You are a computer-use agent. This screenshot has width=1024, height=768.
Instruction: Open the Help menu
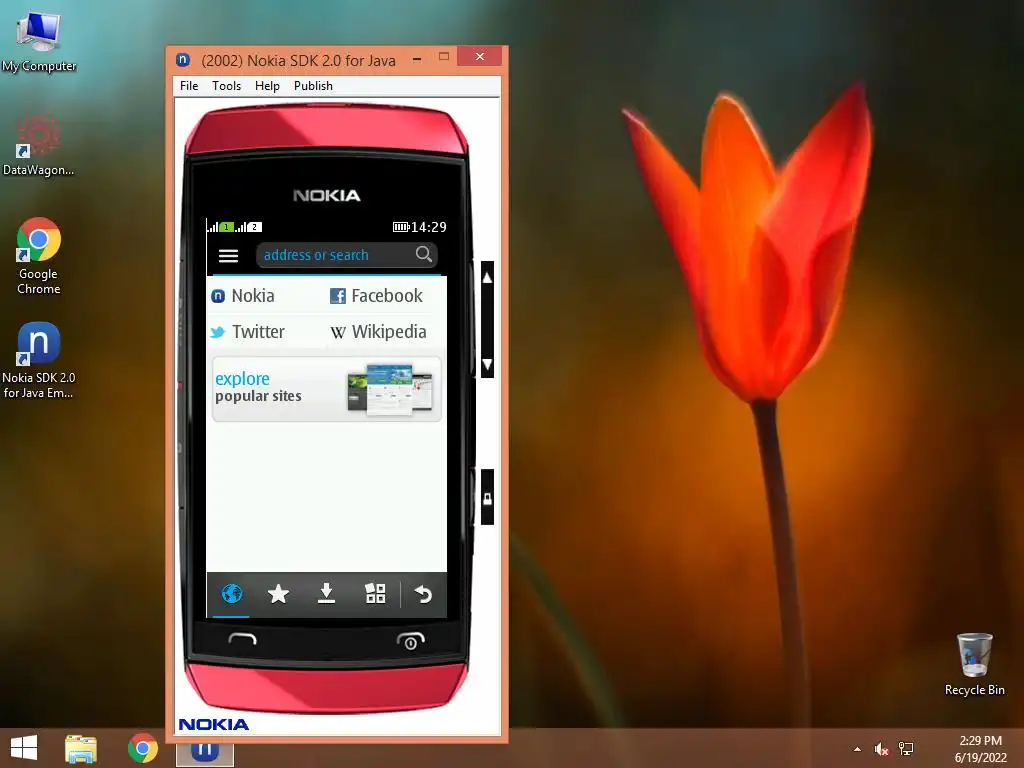point(267,86)
